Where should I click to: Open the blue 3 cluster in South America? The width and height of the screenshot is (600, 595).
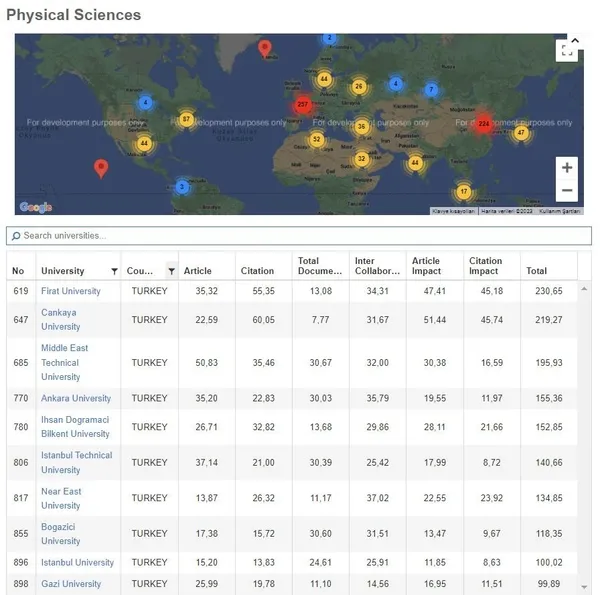coord(182,187)
